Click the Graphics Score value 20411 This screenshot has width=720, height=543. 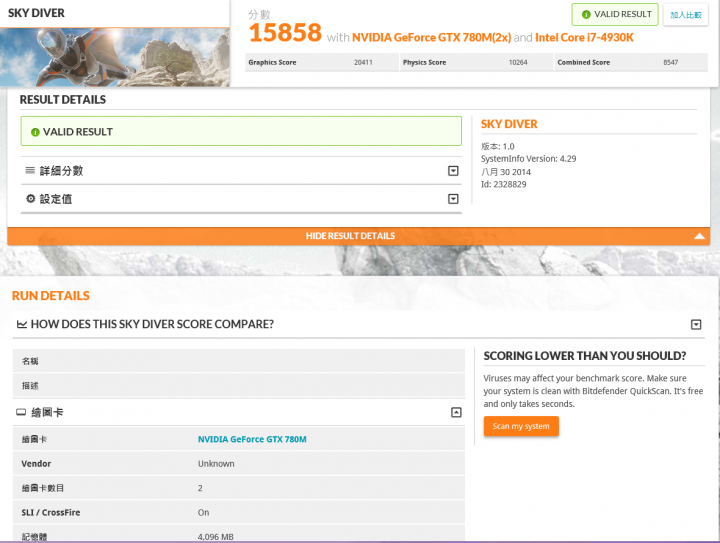tap(363, 62)
